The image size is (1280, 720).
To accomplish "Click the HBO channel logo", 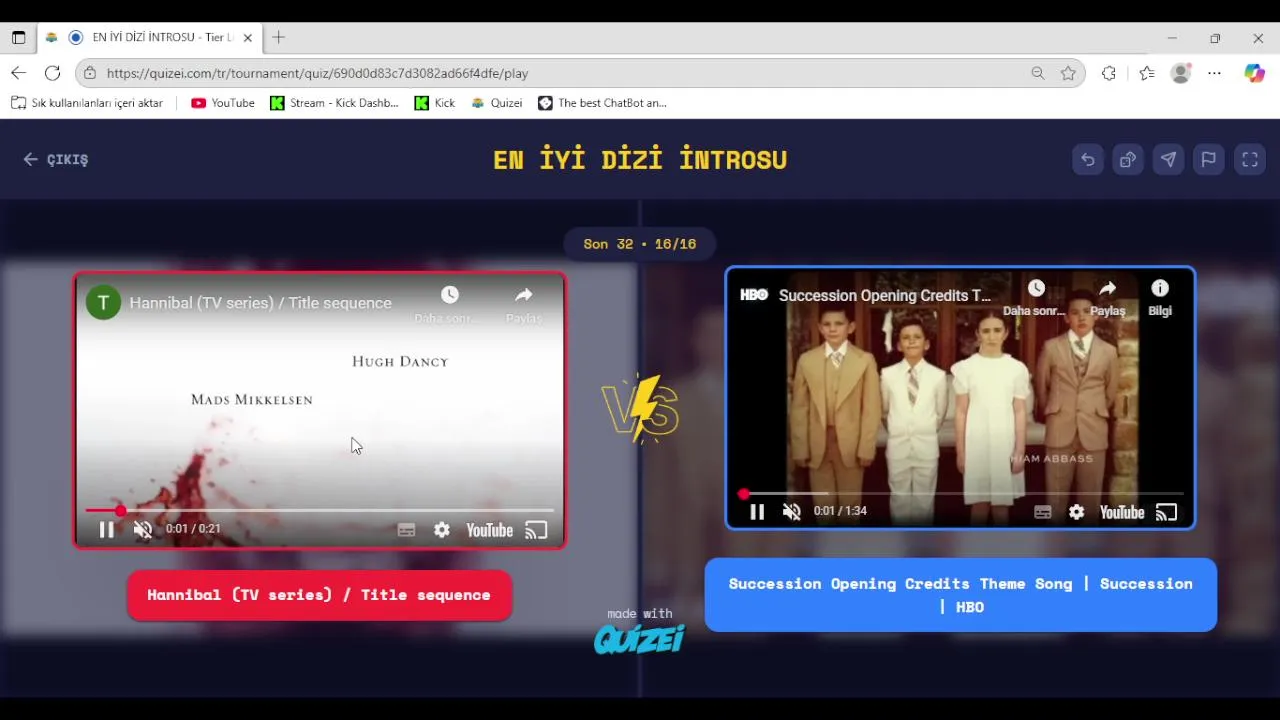I will click(754, 295).
